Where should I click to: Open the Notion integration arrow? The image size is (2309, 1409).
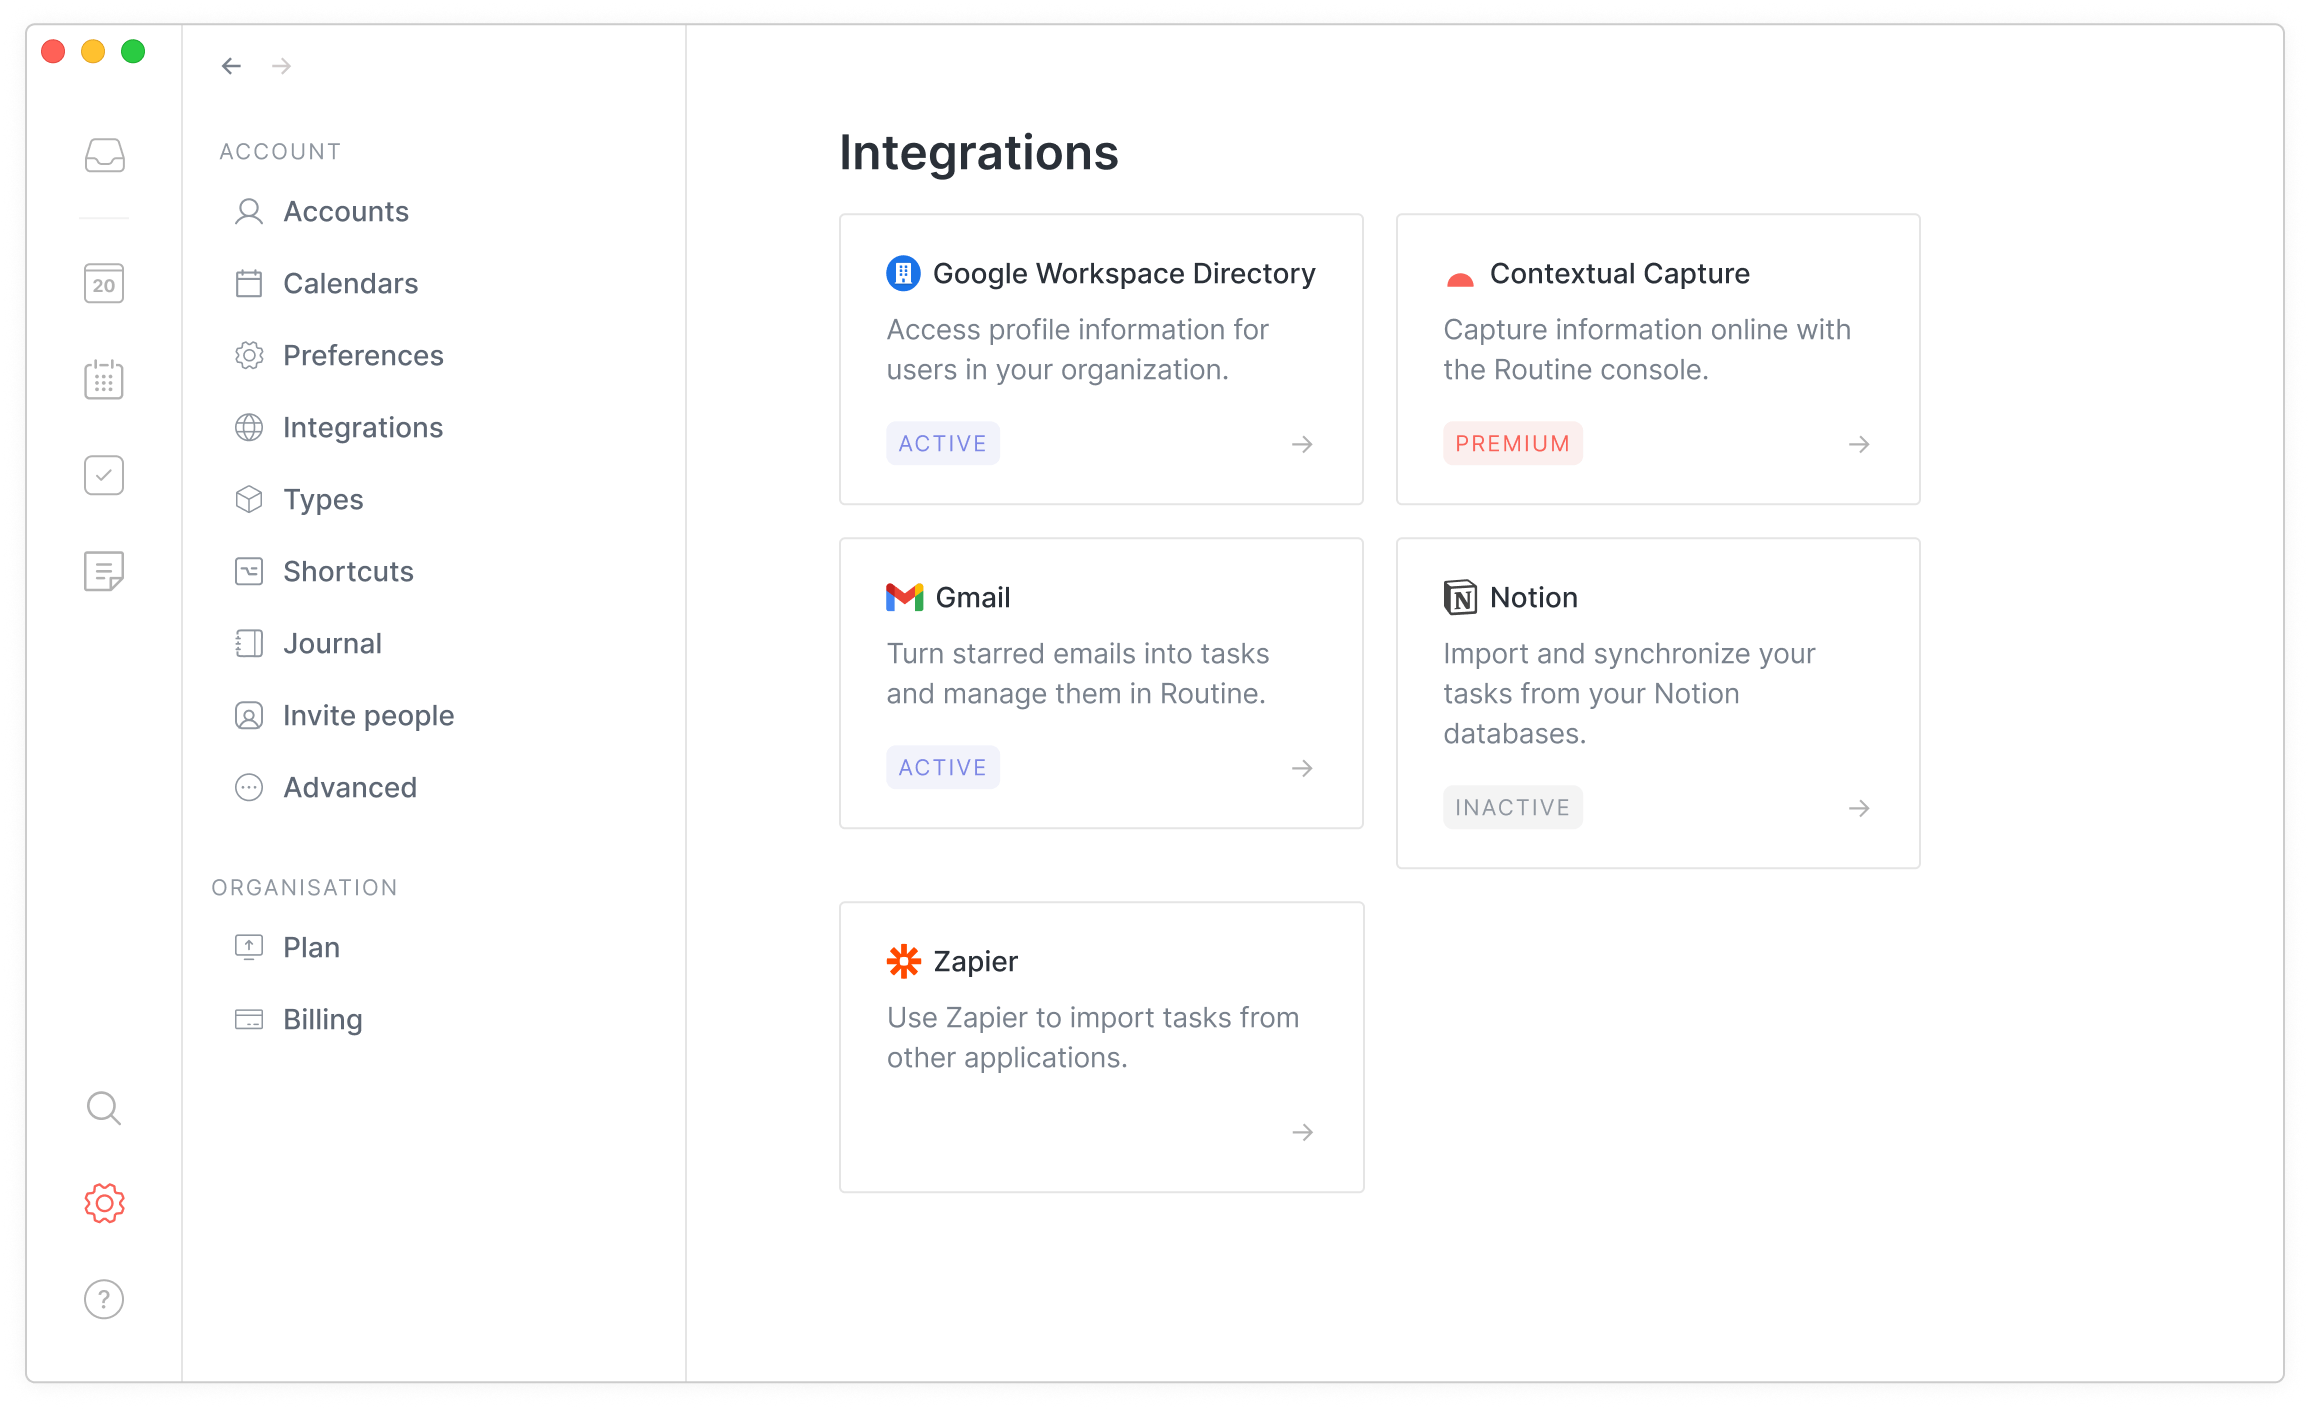point(1859,808)
